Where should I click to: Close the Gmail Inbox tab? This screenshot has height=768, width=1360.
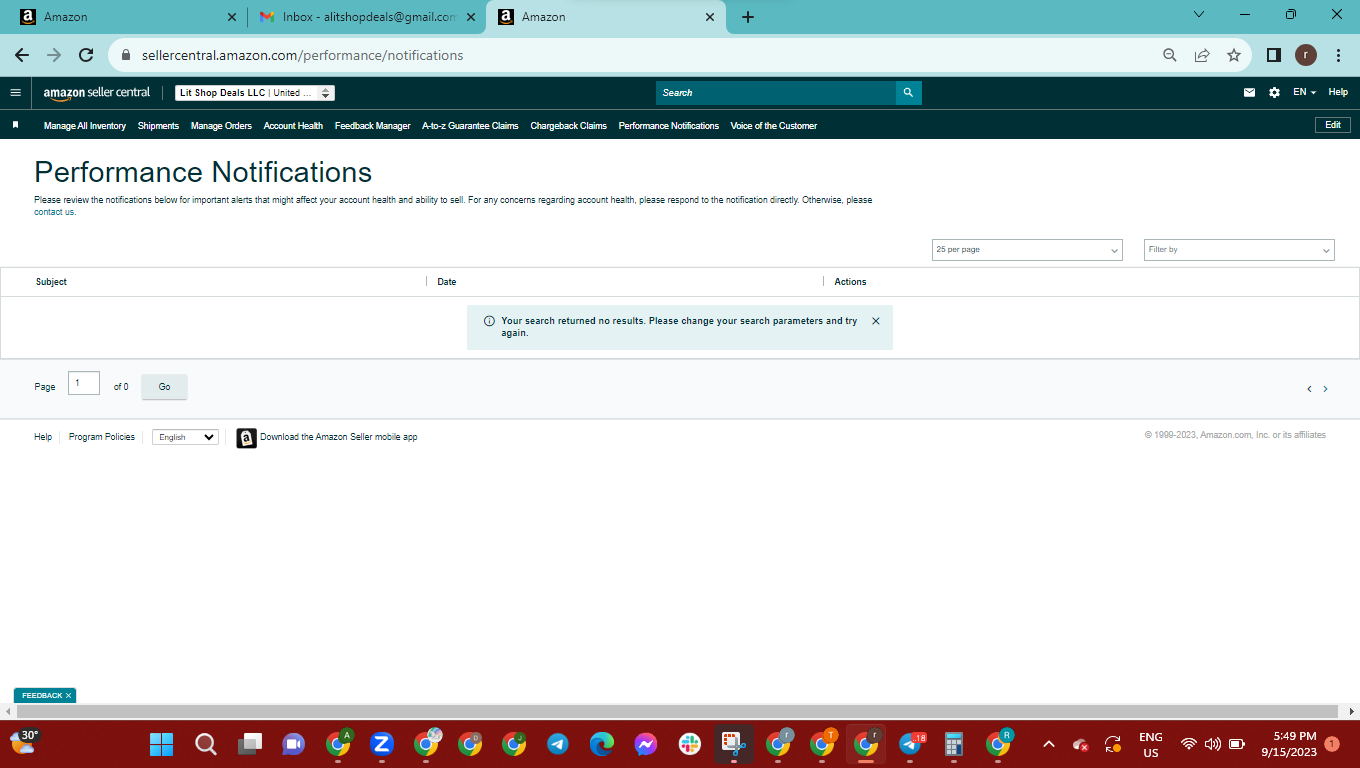471,17
